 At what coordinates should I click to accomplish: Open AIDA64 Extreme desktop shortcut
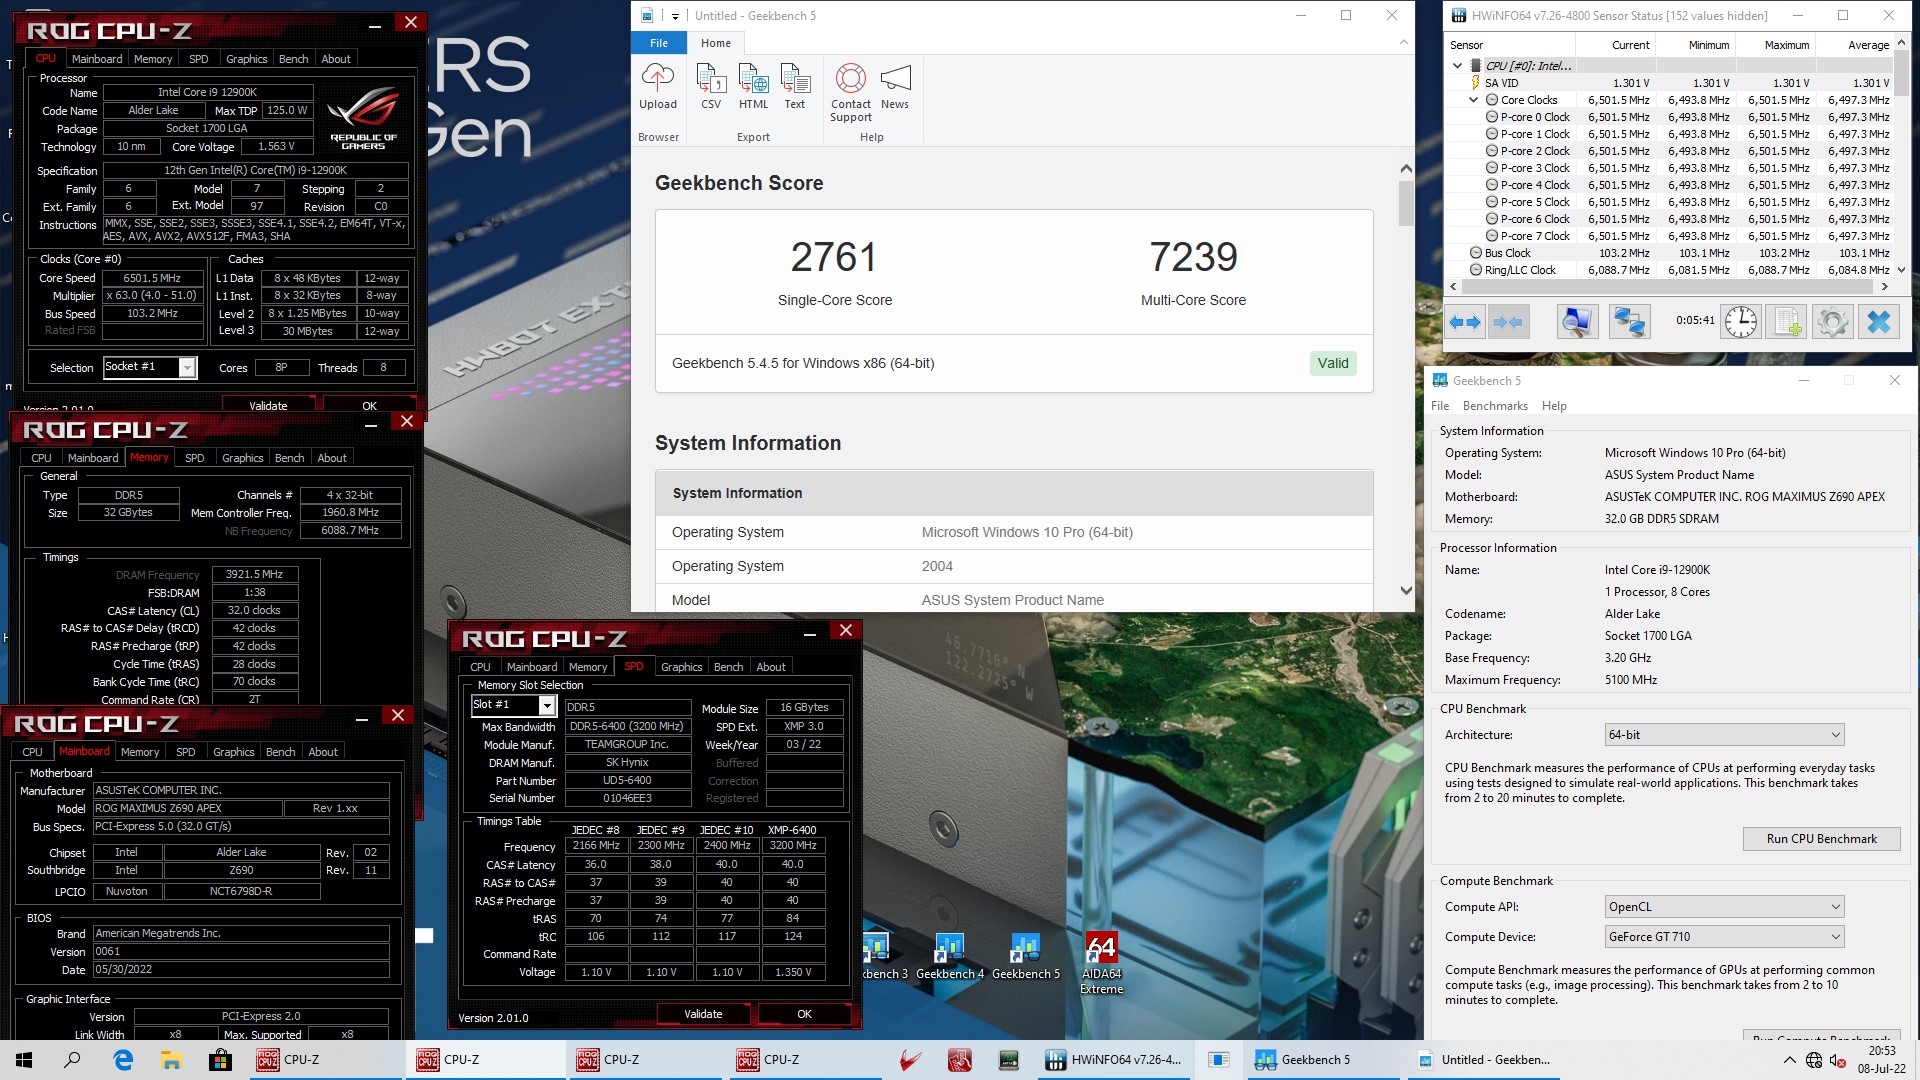point(1101,963)
